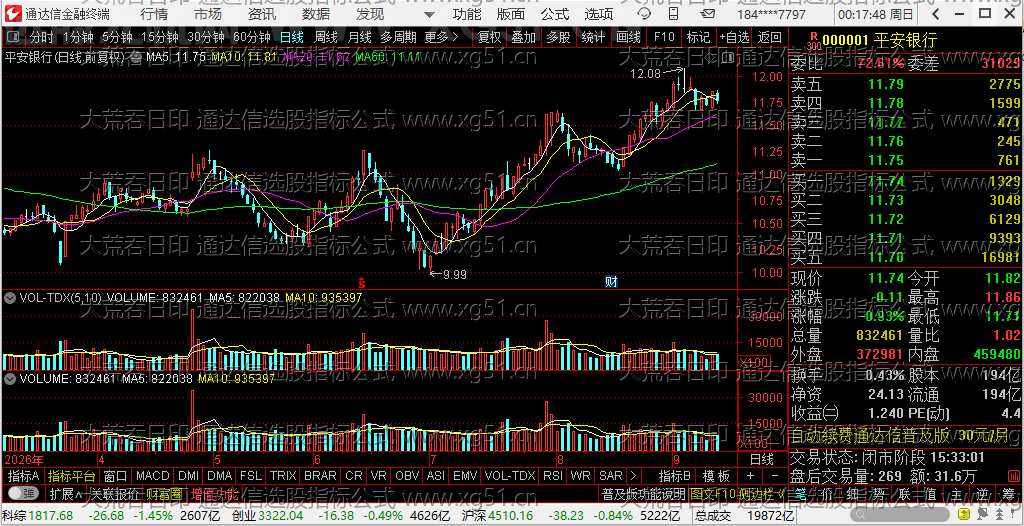Open the 关联报价 tab
1024x526 pixels.
114,493
